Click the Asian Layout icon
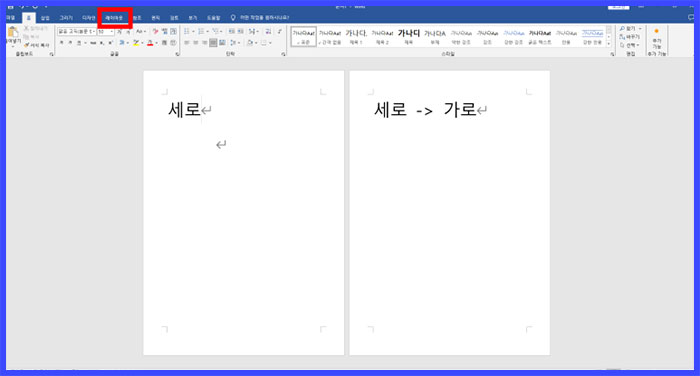Screen dimensions: 700x376 click(x=253, y=31)
